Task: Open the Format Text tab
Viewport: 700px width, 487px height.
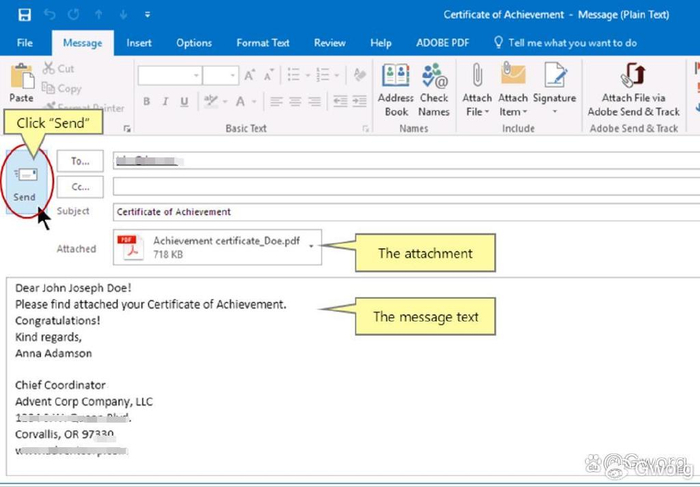Action: (263, 43)
